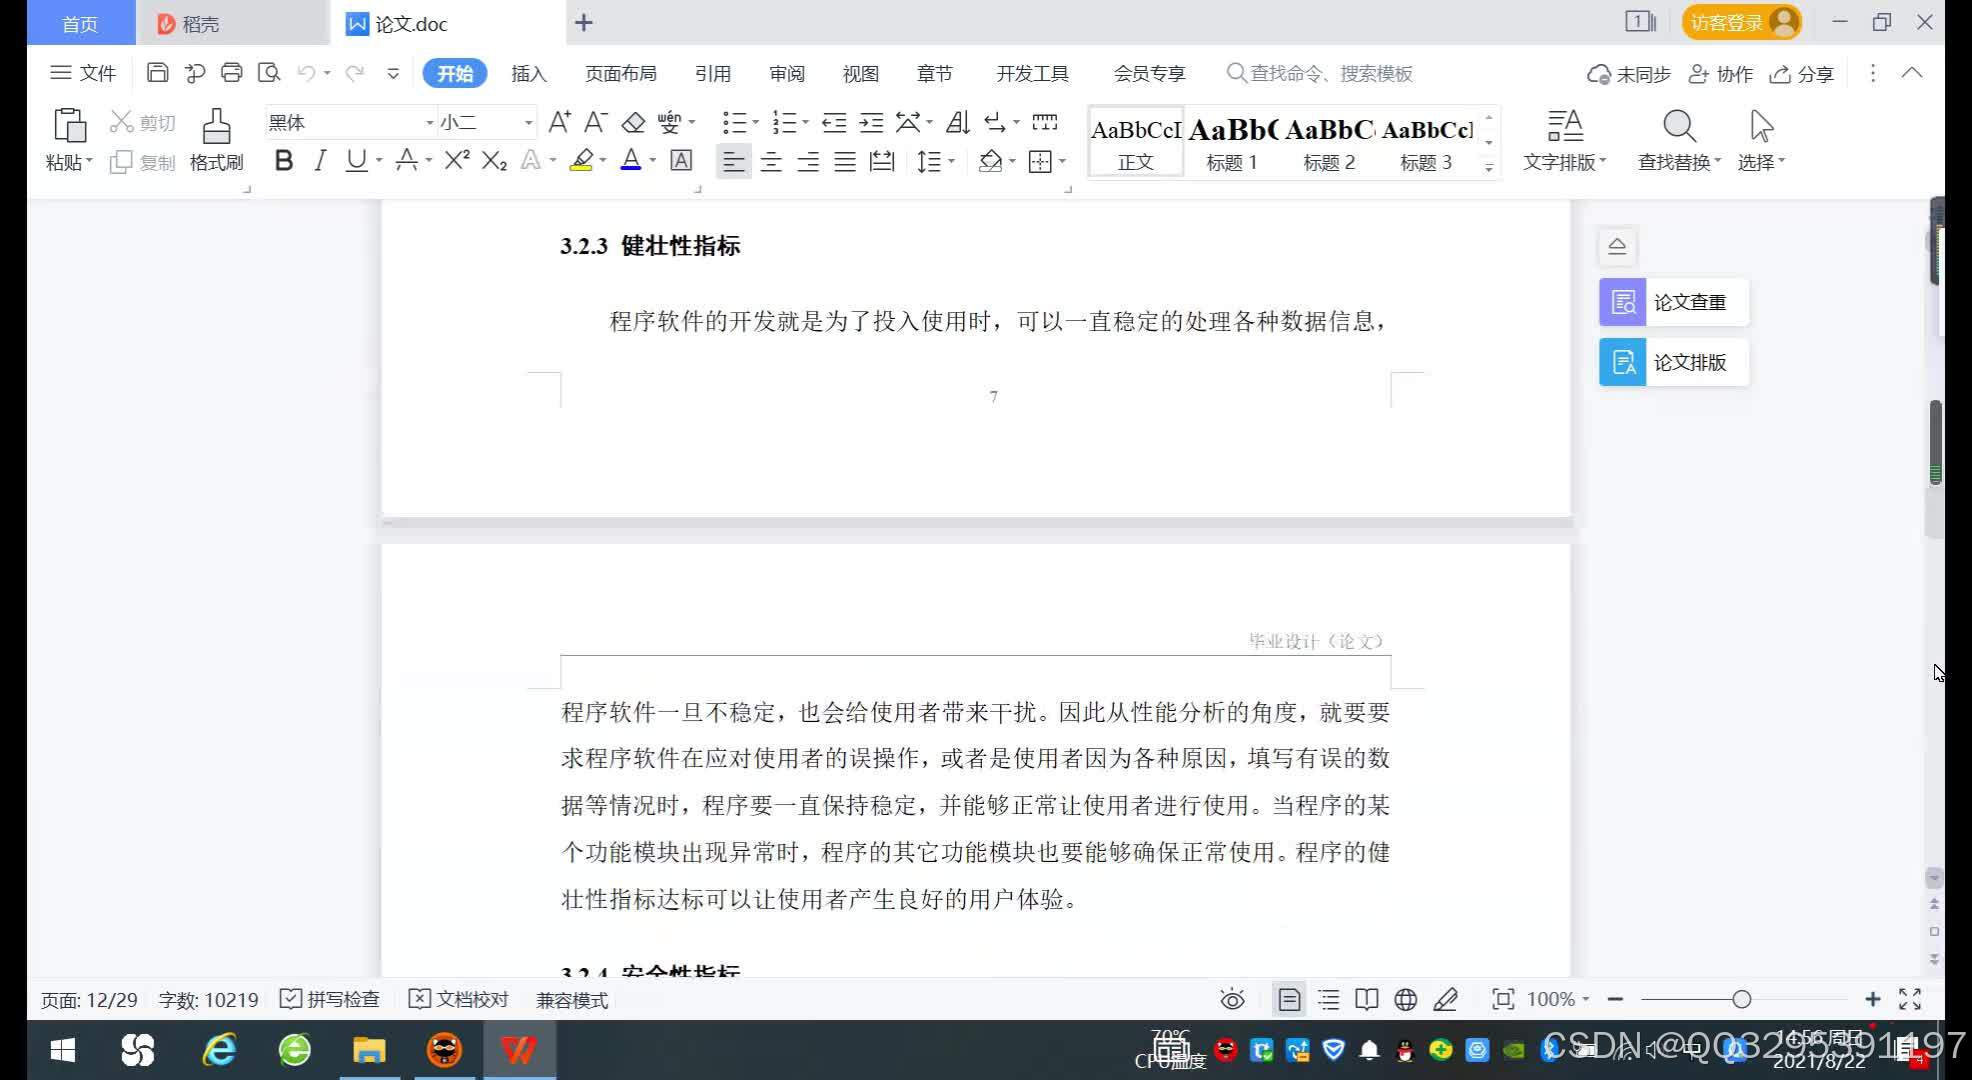The height and width of the screenshot is (1080, 1972).
Task: Open 论文排版 thesis formatting panel
Action: (1673, 362)
